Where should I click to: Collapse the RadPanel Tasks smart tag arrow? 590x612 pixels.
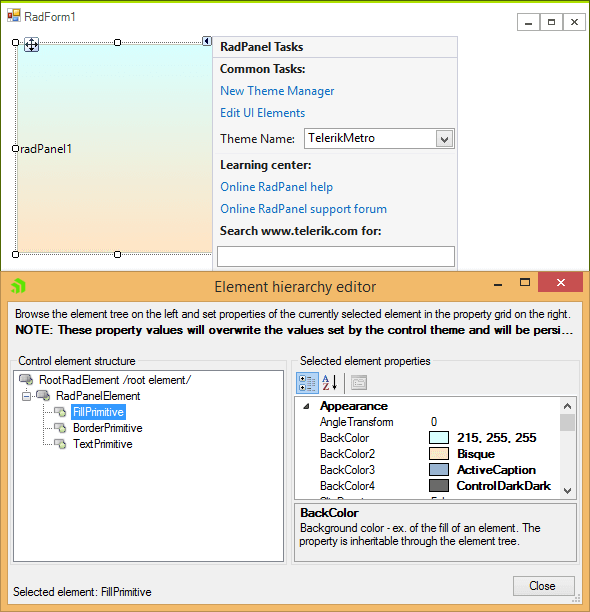(x=207, y=41)
